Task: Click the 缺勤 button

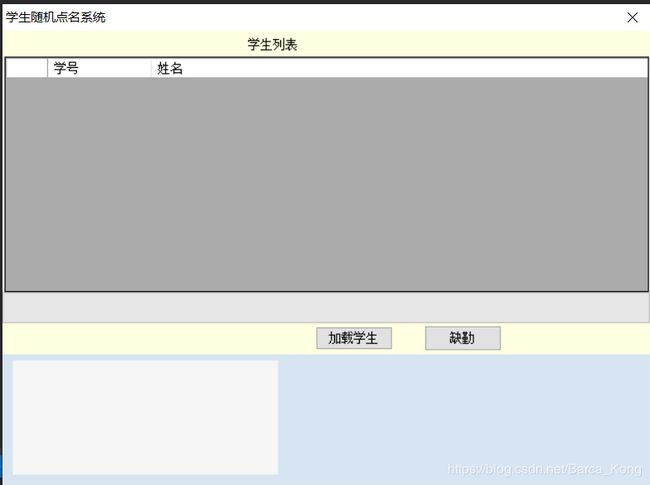Action: click(x=463, y=338)
